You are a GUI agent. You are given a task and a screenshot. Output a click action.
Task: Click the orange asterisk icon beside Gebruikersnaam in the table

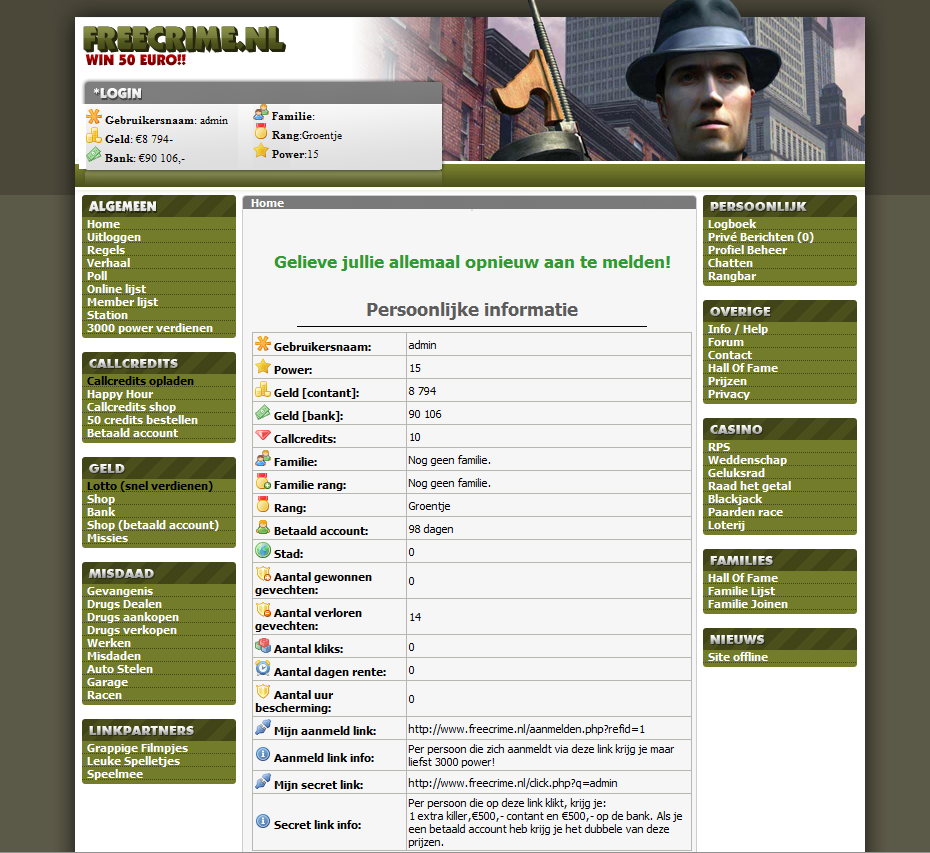tap(263, 344)
